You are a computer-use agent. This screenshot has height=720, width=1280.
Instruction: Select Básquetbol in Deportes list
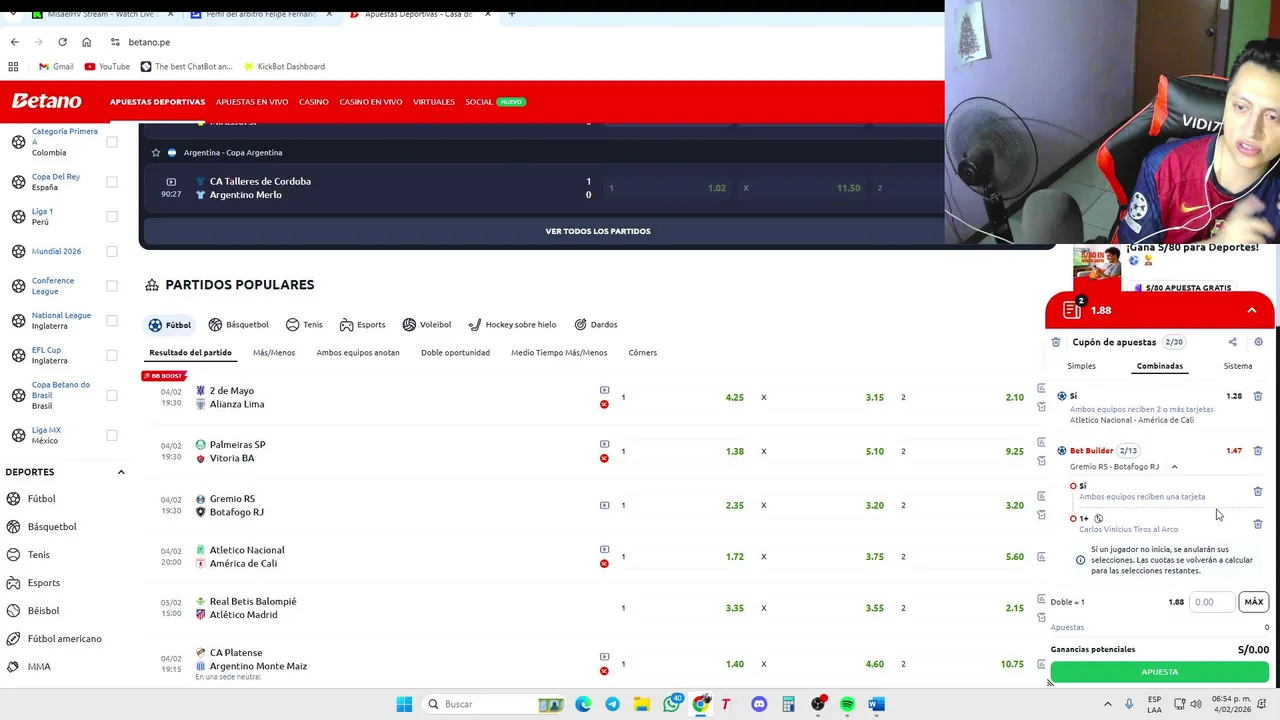pyautogui.click(x=51, y=526)
